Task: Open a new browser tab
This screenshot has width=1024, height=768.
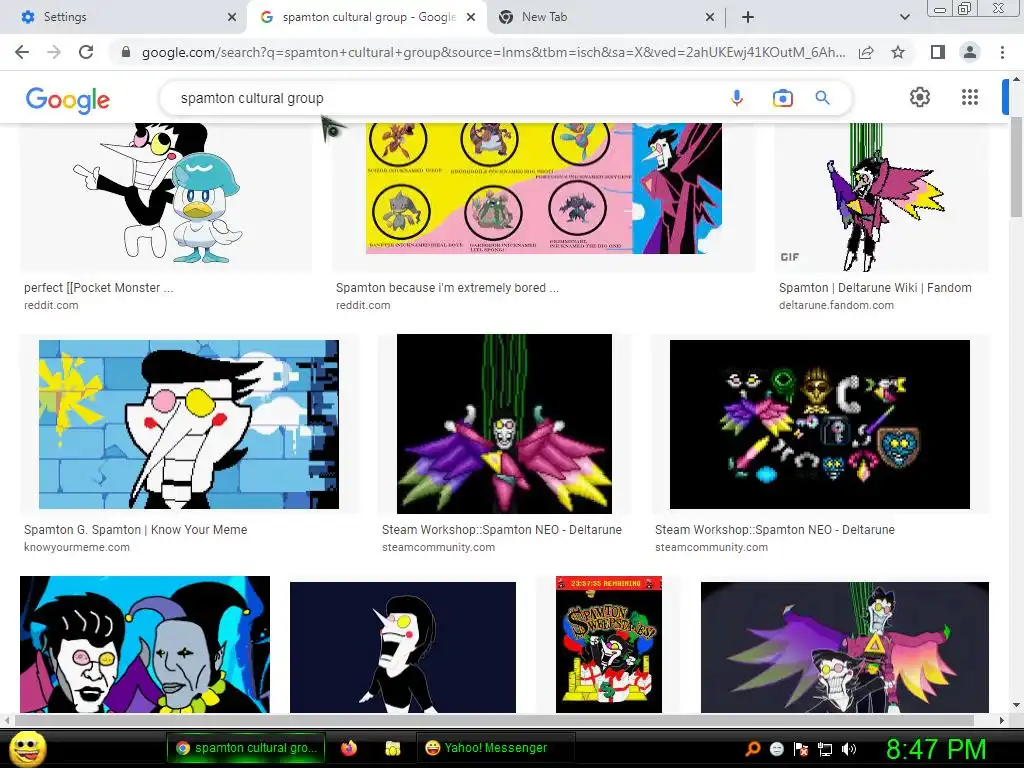Action: tap(748, 17)
